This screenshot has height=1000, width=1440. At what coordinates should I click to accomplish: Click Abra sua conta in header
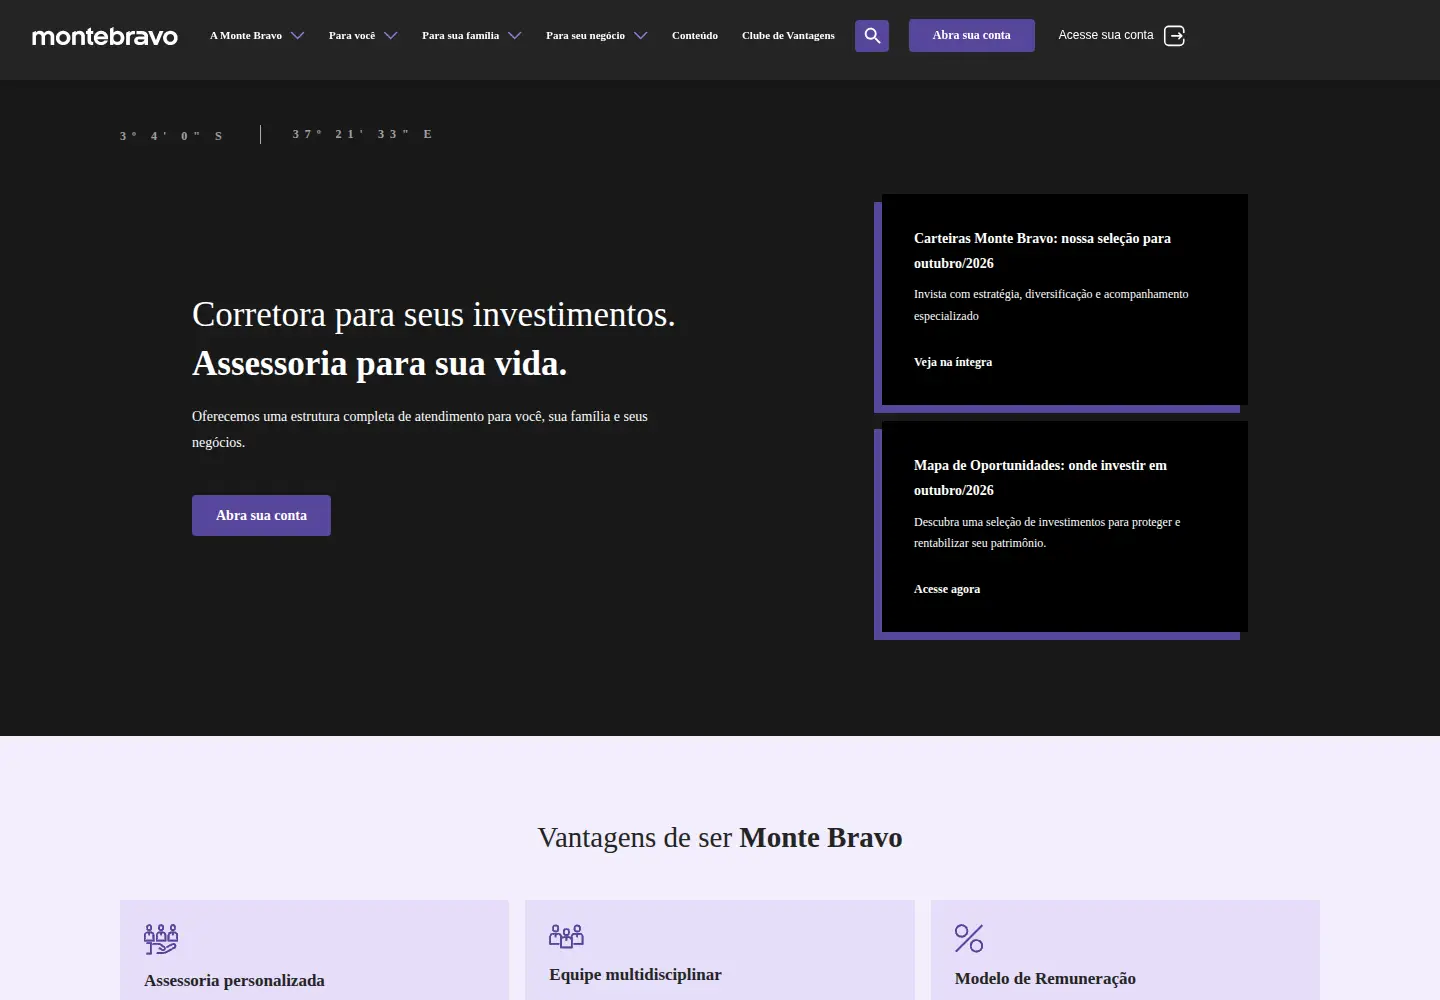972,36
